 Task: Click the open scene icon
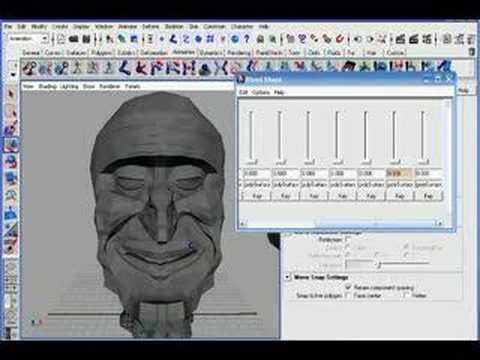click(x=74, y=39)
